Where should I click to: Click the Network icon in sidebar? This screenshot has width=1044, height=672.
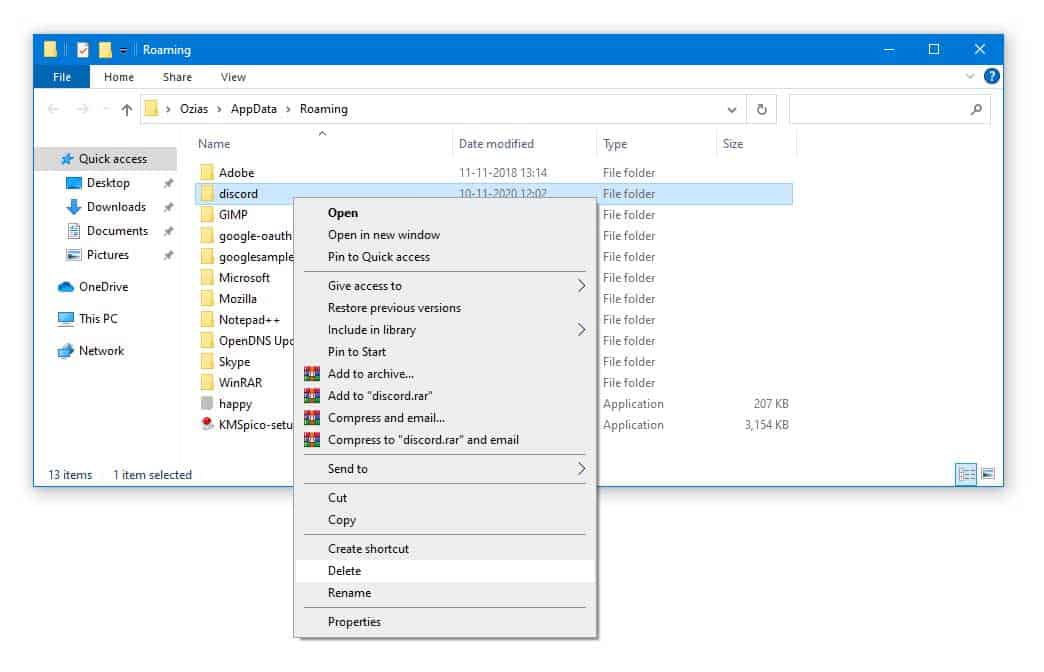65,351
